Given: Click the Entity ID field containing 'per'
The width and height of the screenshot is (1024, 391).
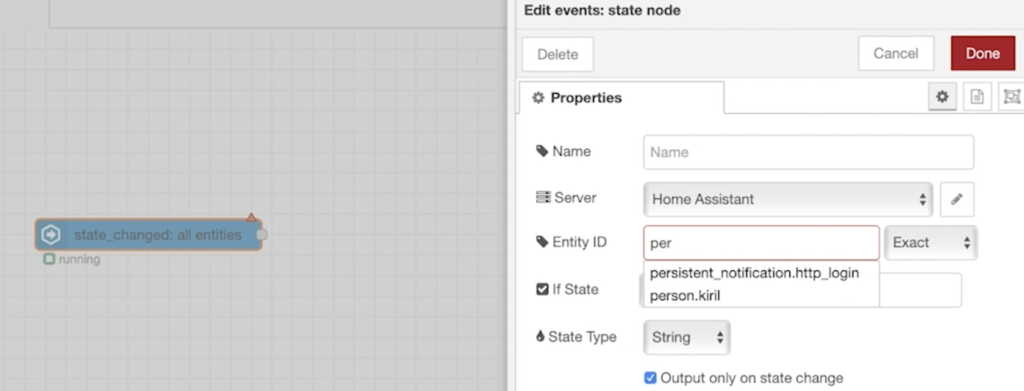Looking at the screenshot, I should (x=761, y=243).
